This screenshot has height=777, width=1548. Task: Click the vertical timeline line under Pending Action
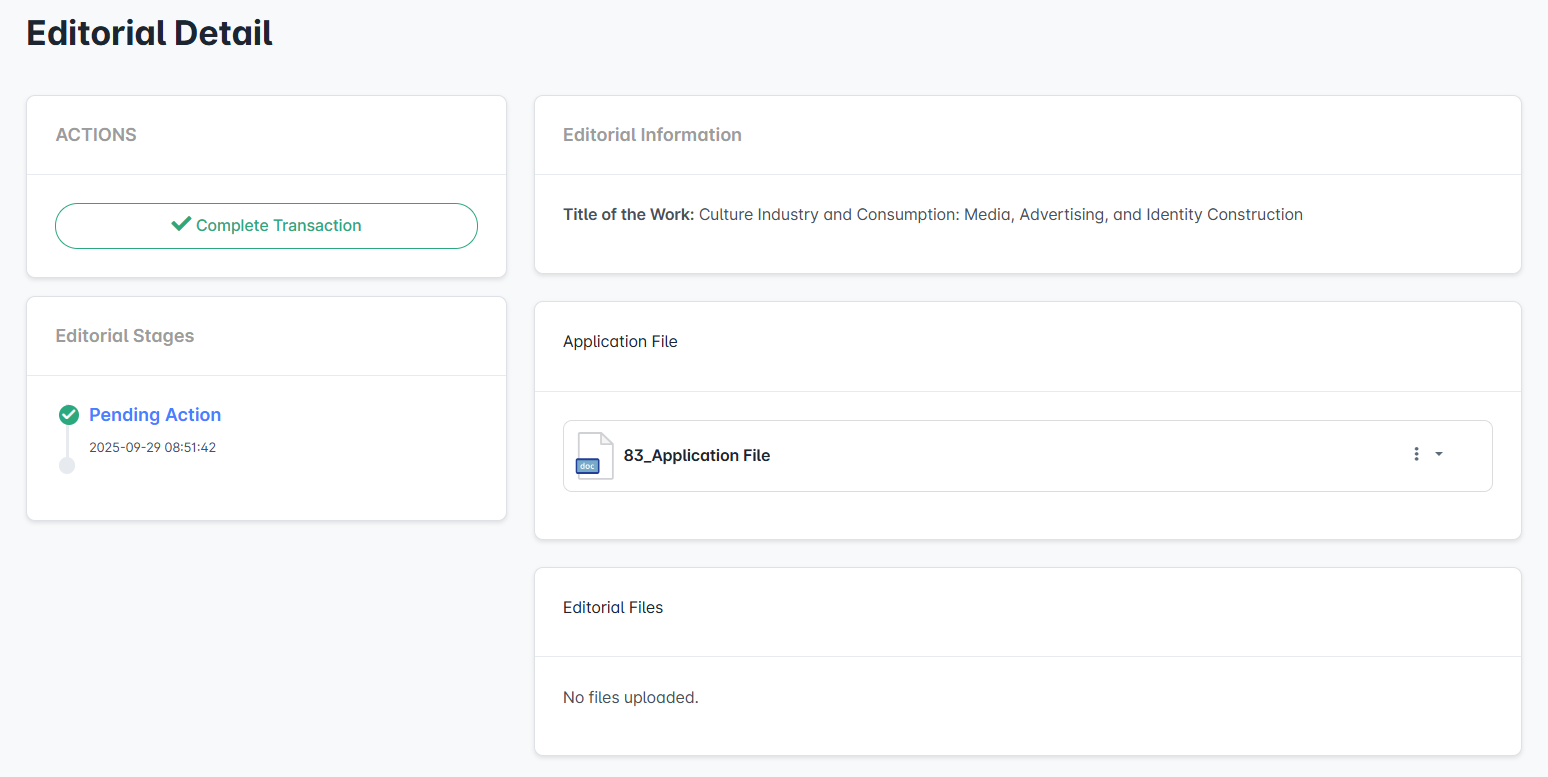68,441
